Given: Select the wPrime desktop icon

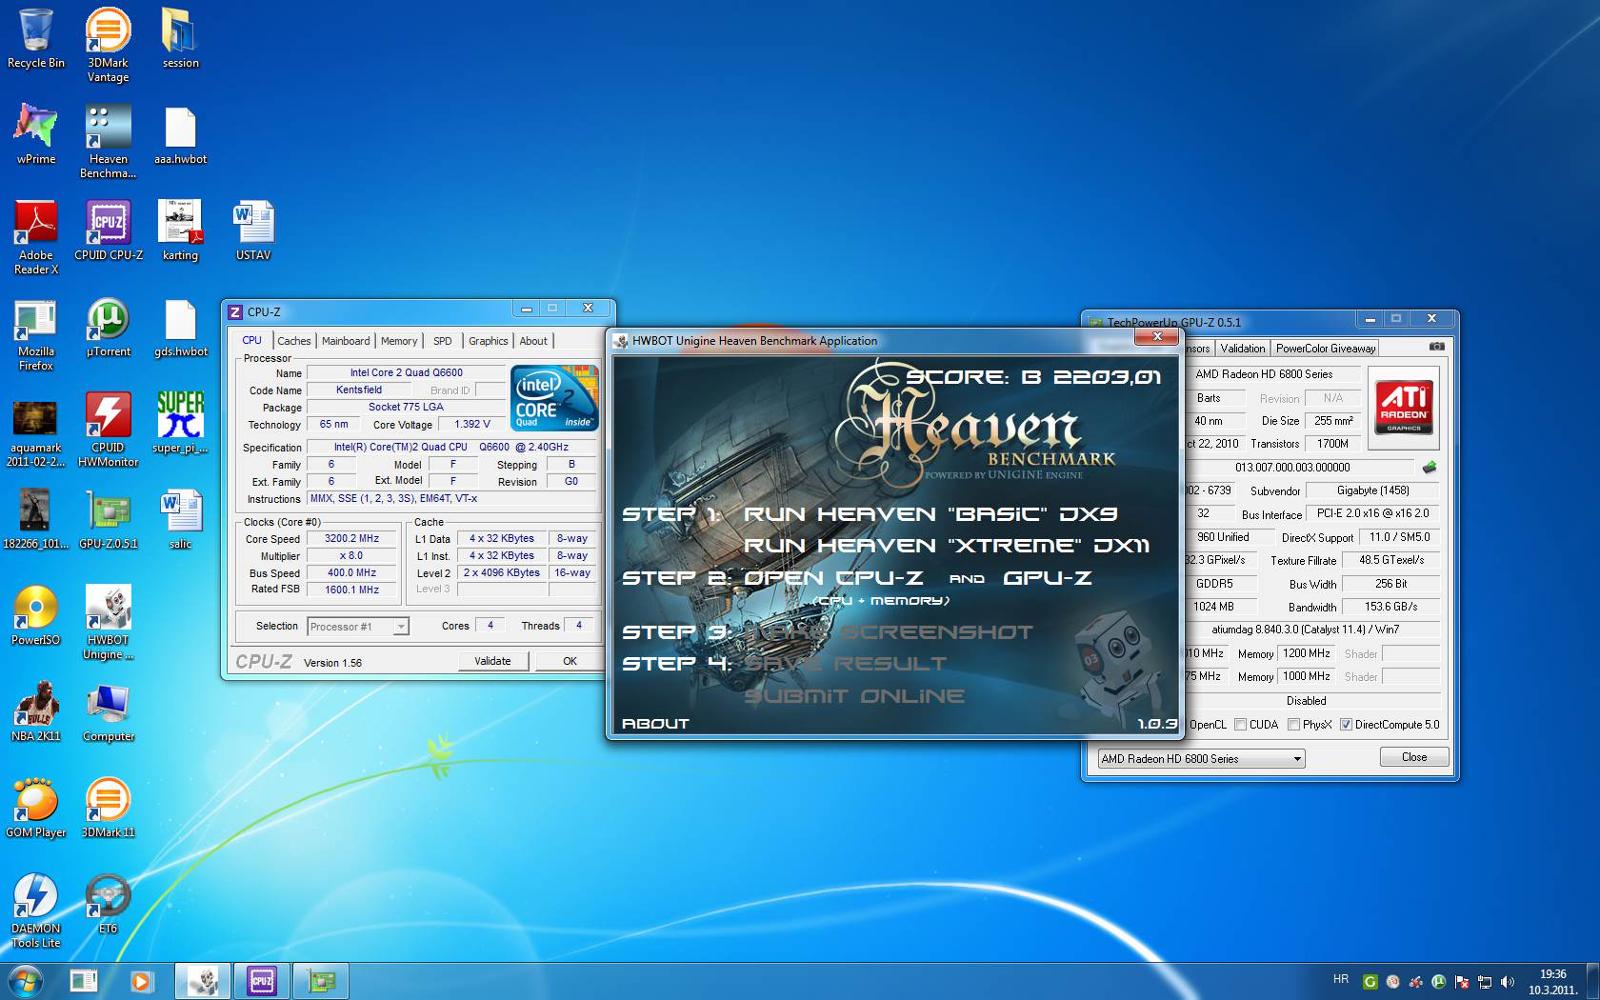Looking at the screenshot, I should click(x=36, y=136).
